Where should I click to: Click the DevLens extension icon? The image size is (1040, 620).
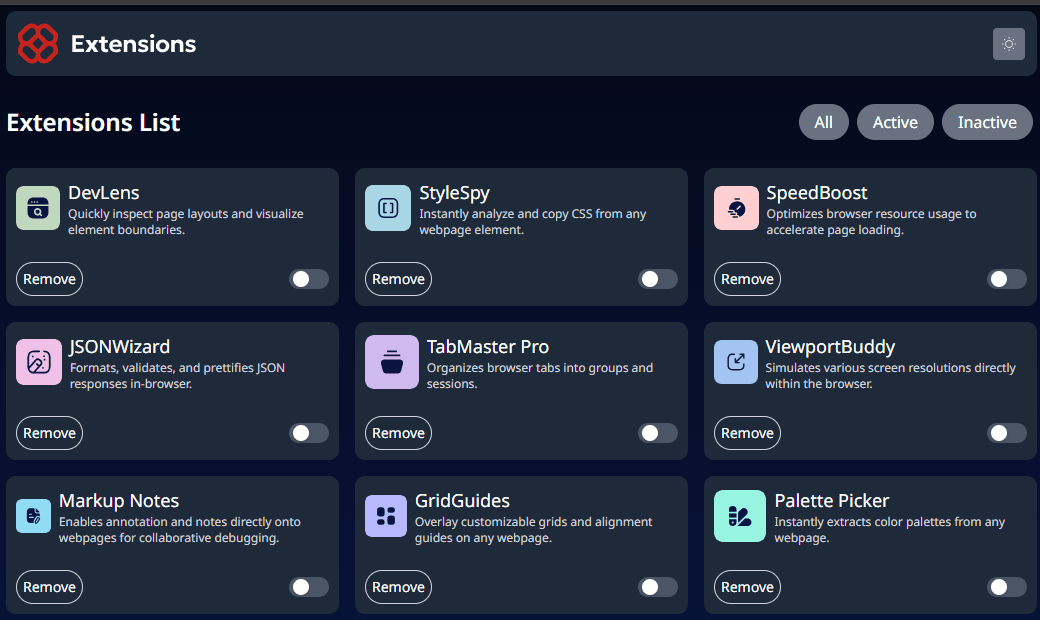click(x=38, y=208)
